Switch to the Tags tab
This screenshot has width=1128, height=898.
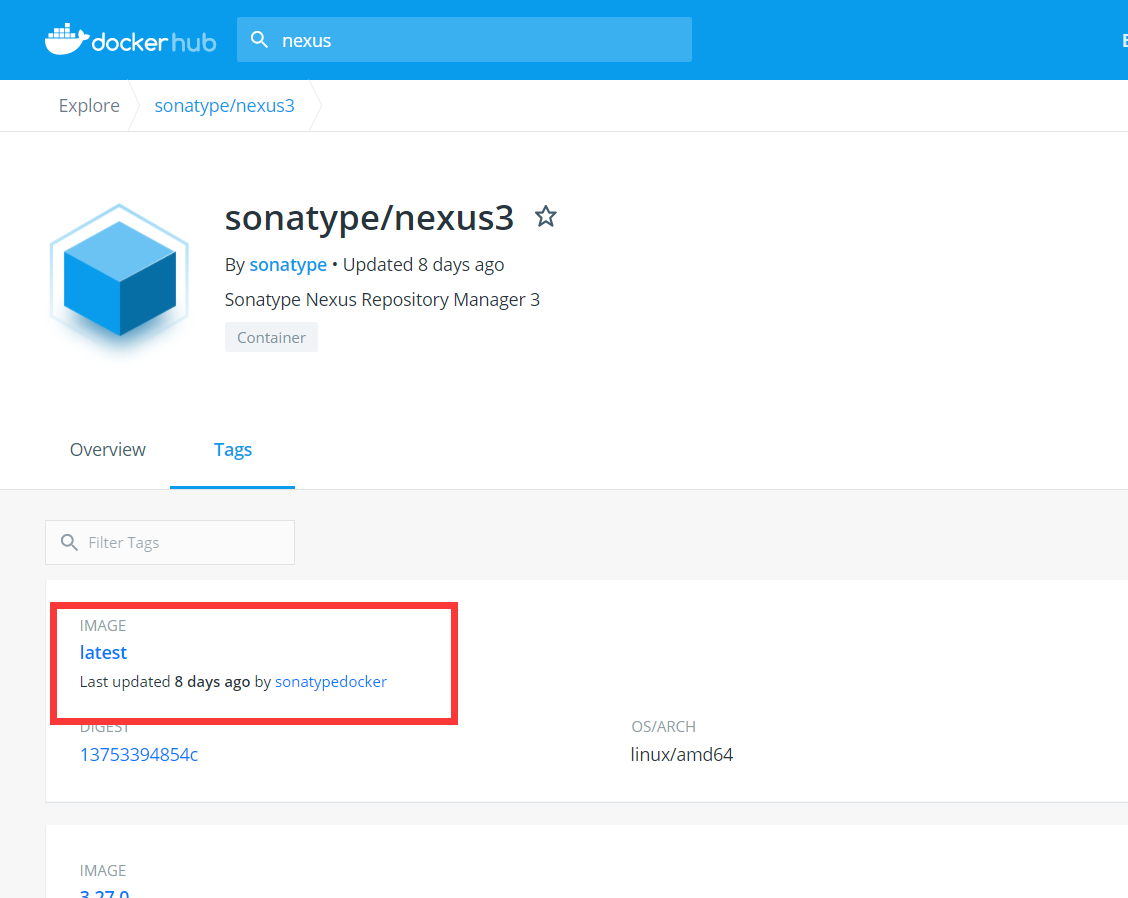pyautogui.click(x=232, y=449)
